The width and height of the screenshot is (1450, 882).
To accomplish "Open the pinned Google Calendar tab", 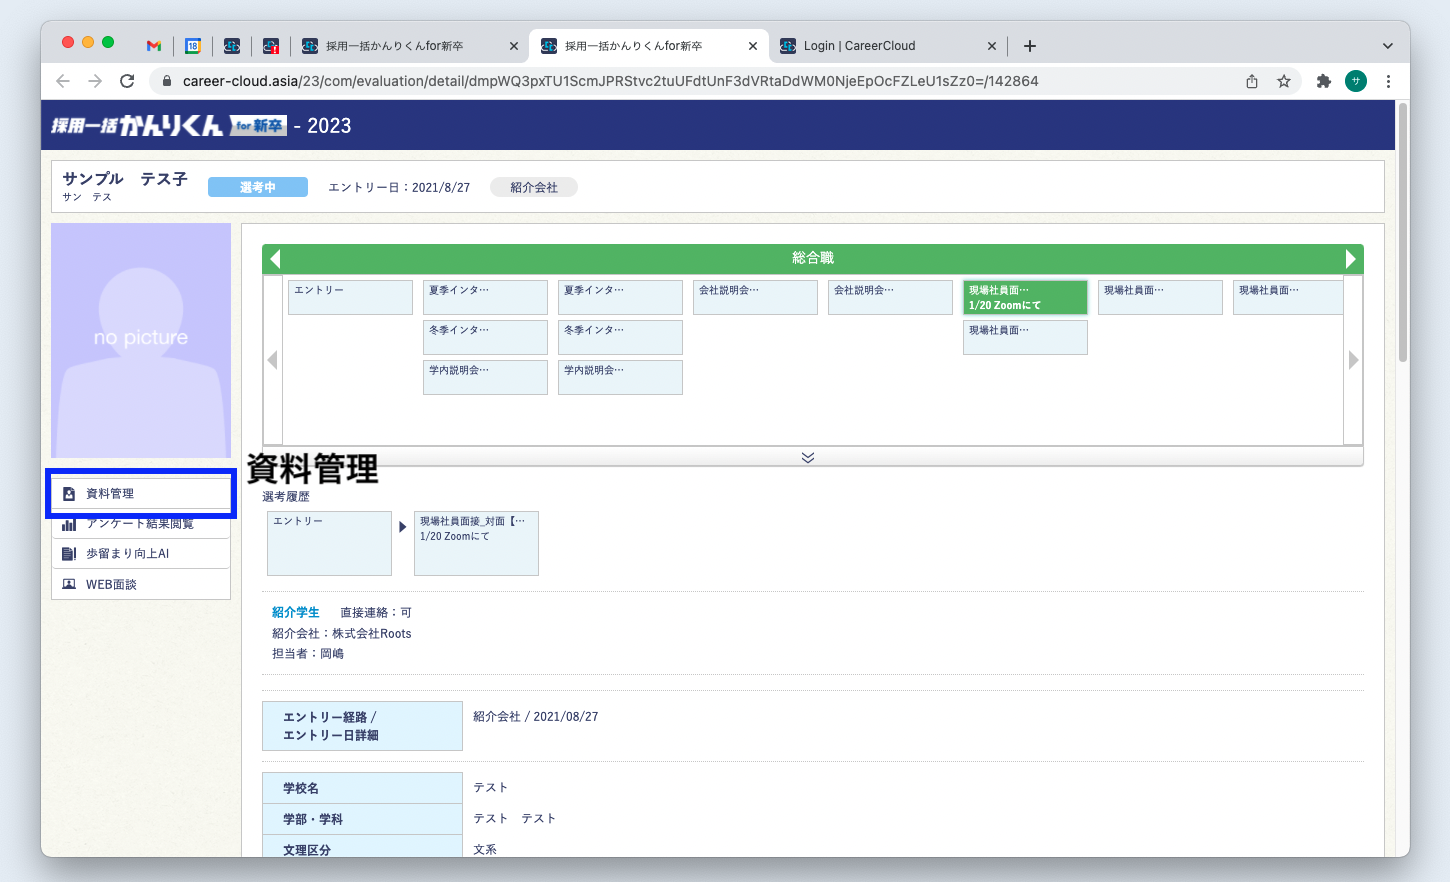I will click(x=193, y=46).
